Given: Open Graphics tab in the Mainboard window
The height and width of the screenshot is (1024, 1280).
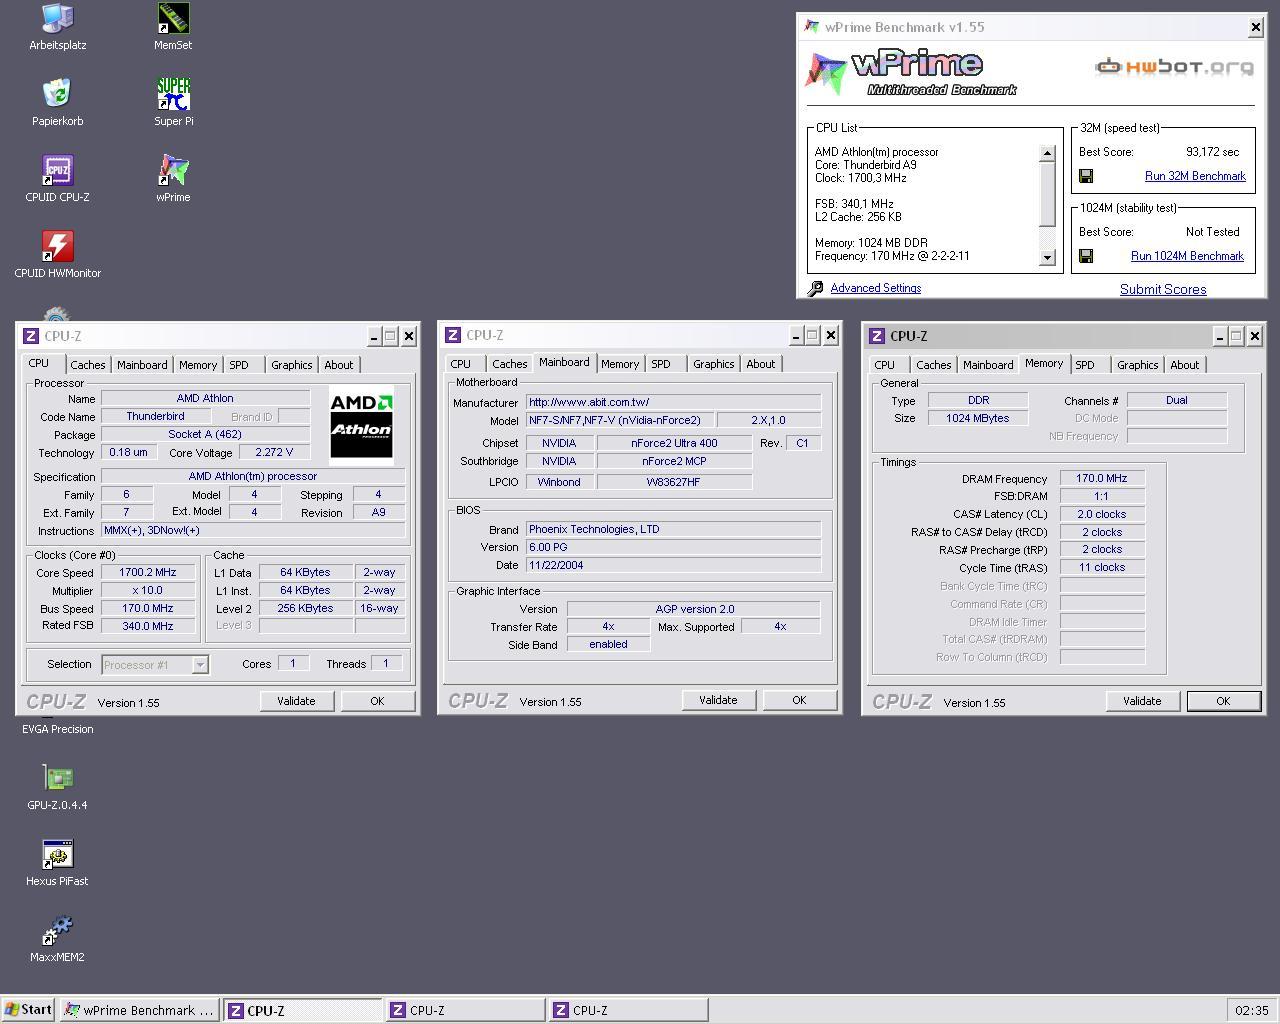Looking at the screenshot, I should click(x=714, y=364).
